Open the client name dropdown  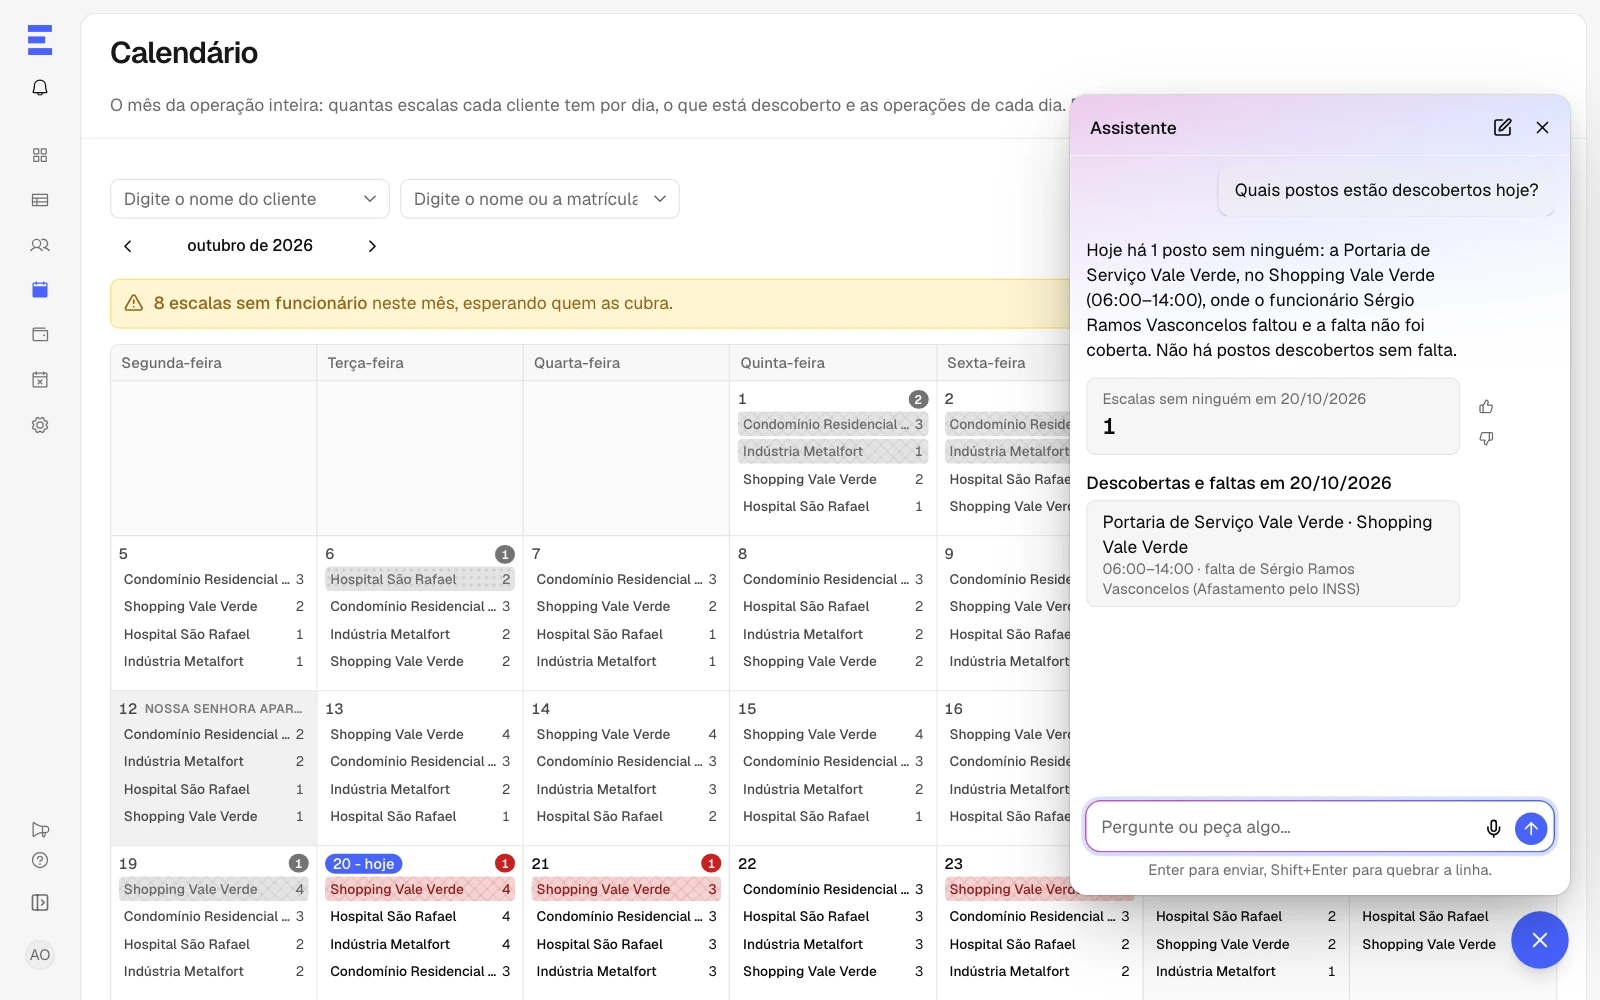point(250,199)
